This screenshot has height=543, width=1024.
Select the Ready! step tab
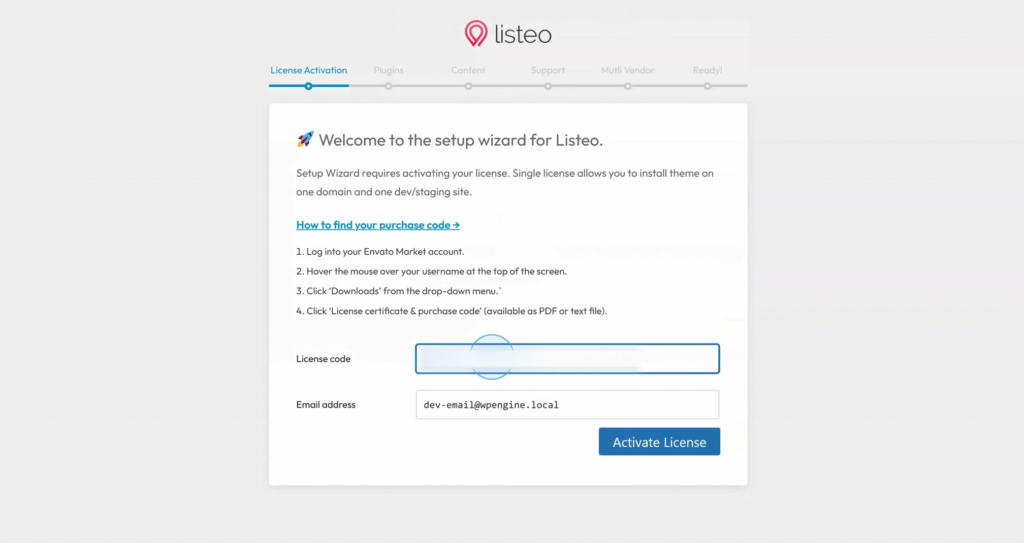point(707,70)
